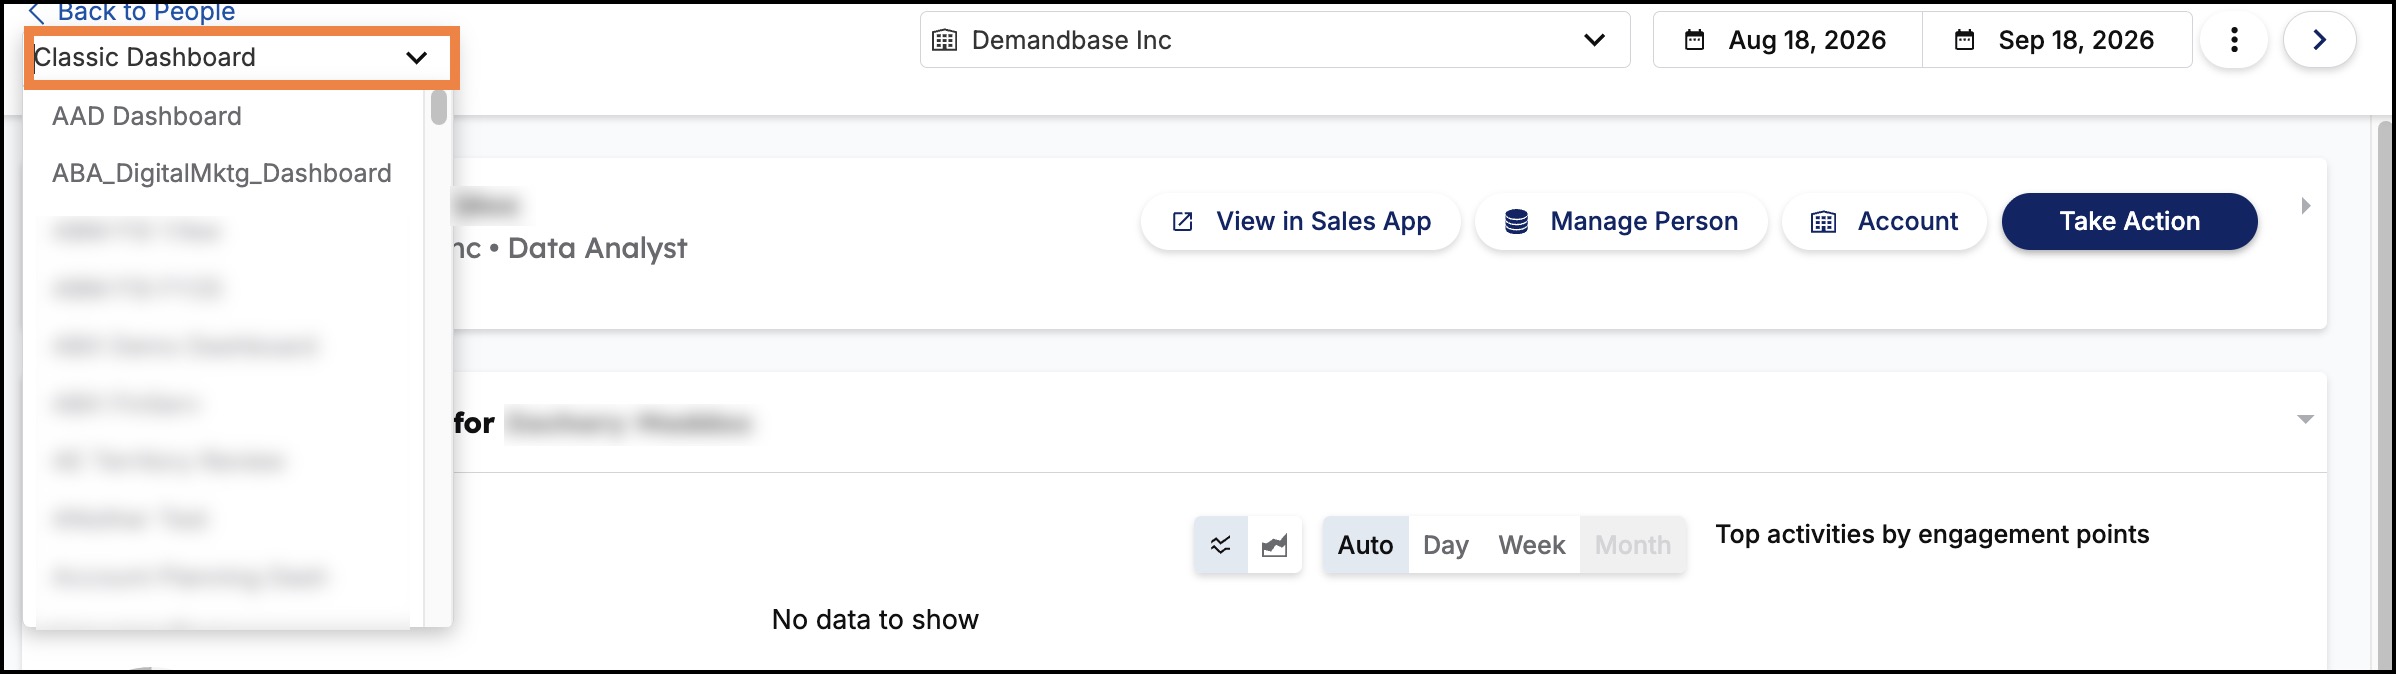Viewport: 2396px width, 674px height.
Task: Switch to line chart view icon
Action: [x=1221, y=545]
